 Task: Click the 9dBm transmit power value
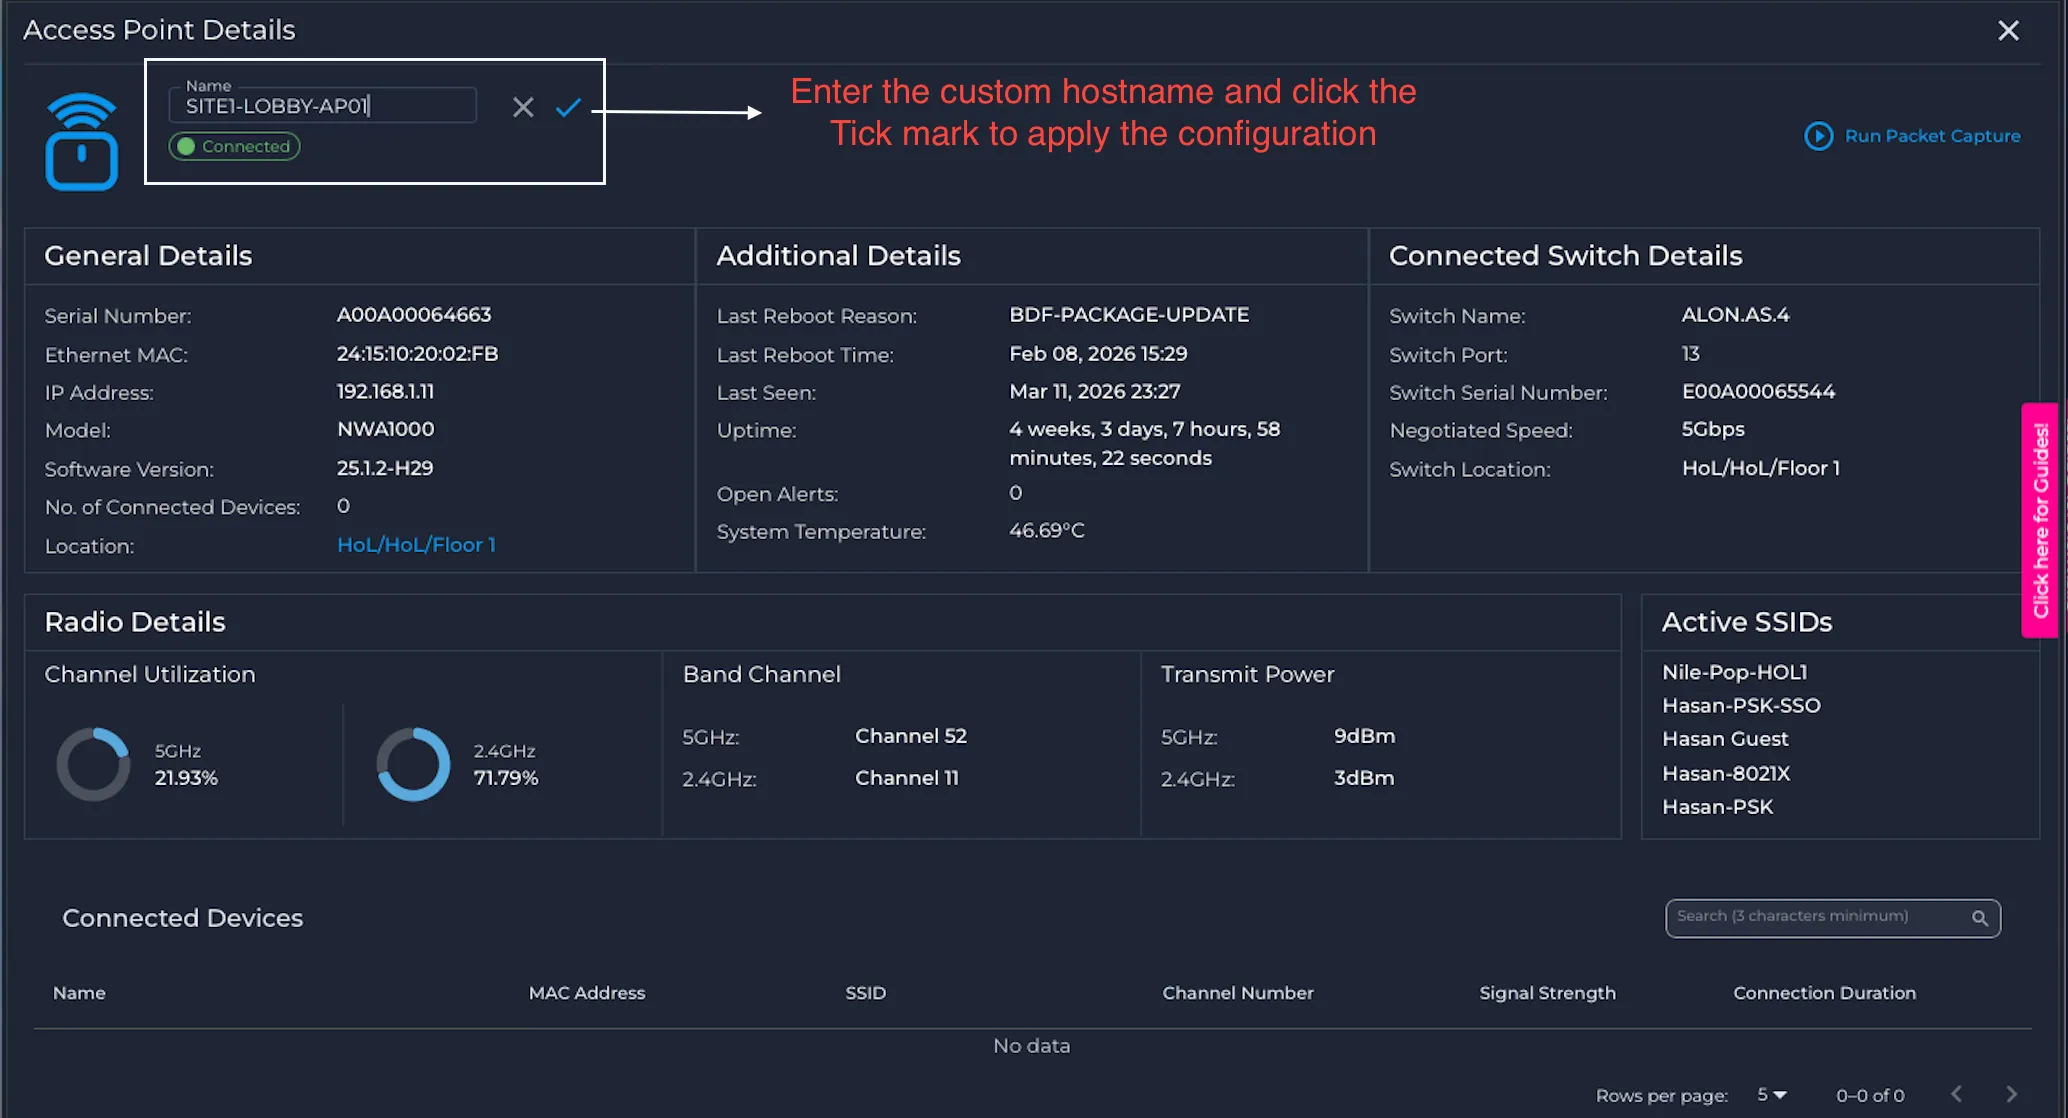[x=1364, y=736]
